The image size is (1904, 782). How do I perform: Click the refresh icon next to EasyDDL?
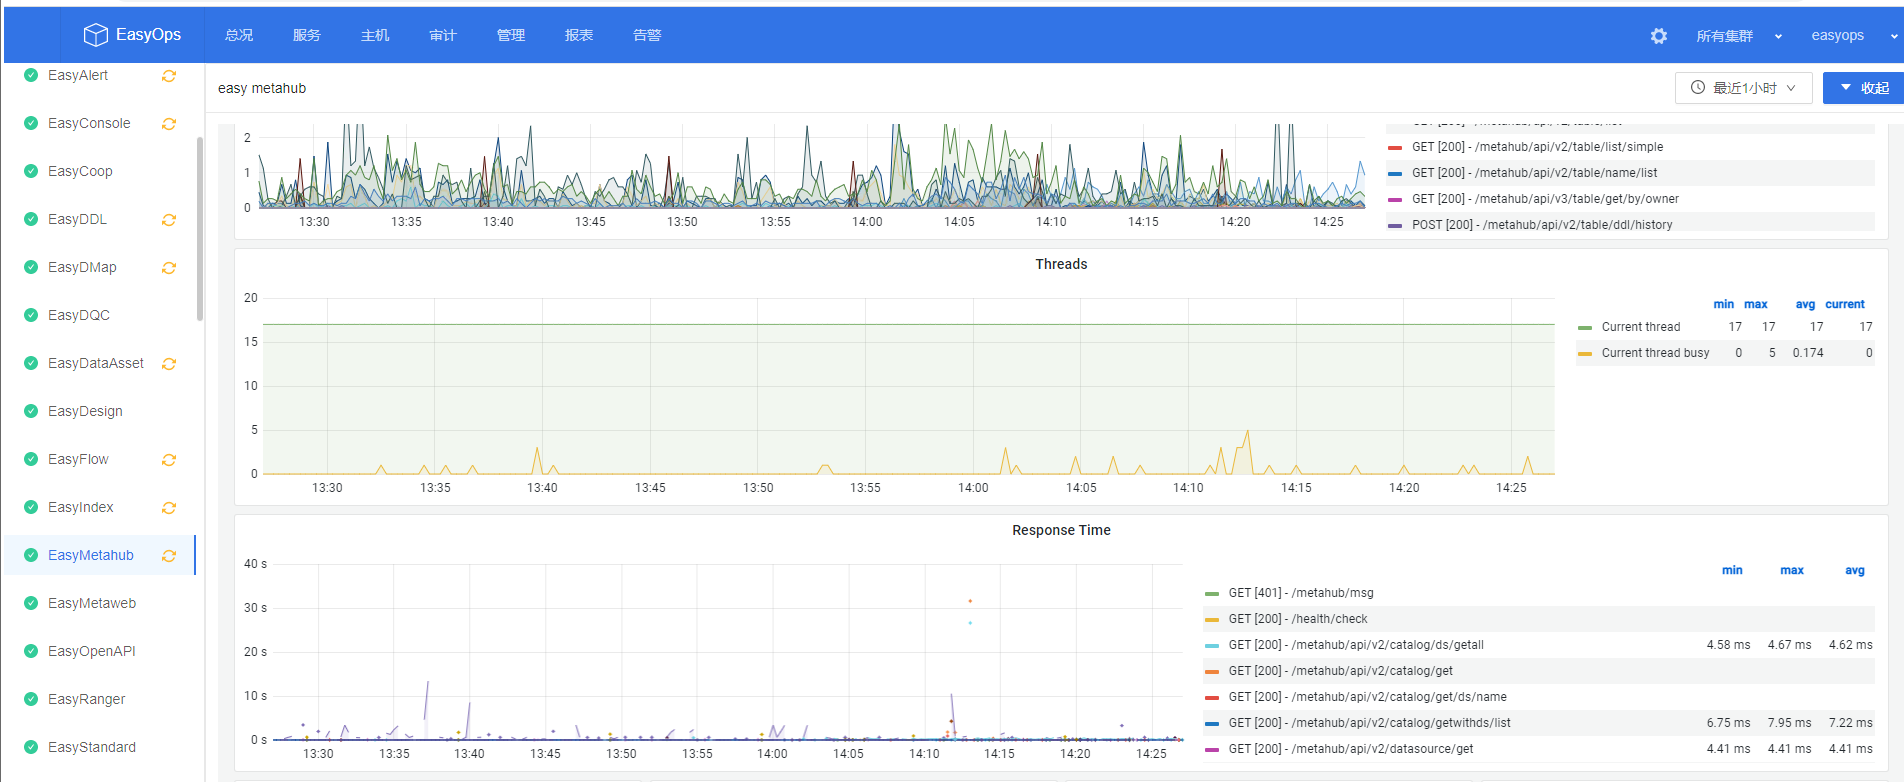pos(169,220)
